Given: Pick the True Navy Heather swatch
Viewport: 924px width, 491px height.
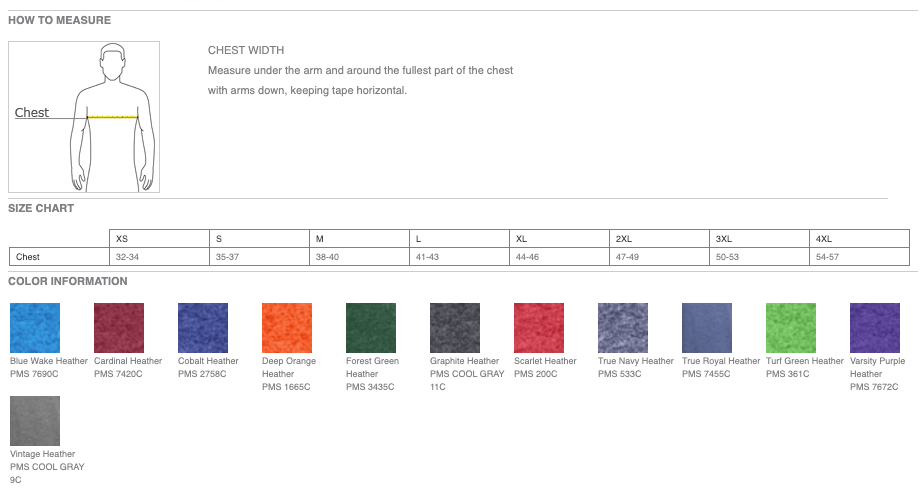Looking at the screenshot, I should click(623, 327).
